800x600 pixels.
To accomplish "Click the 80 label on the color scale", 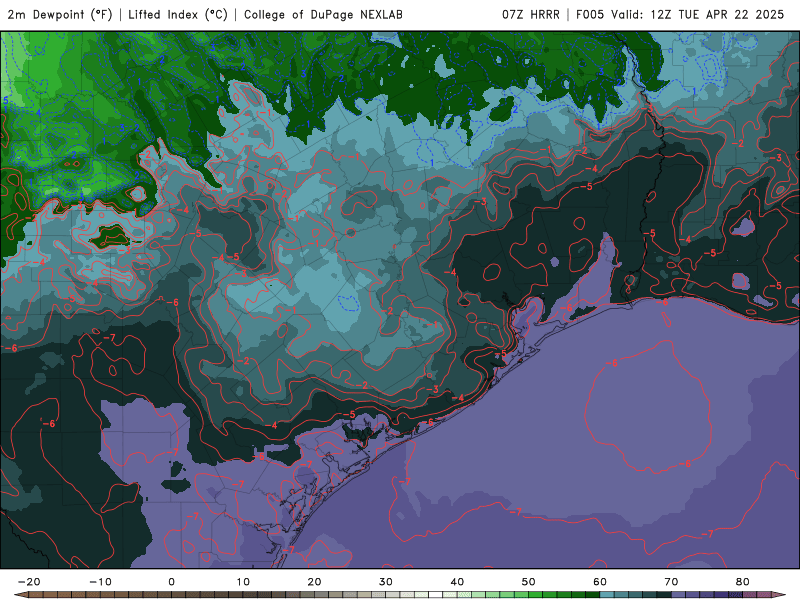I will point(743,582).
